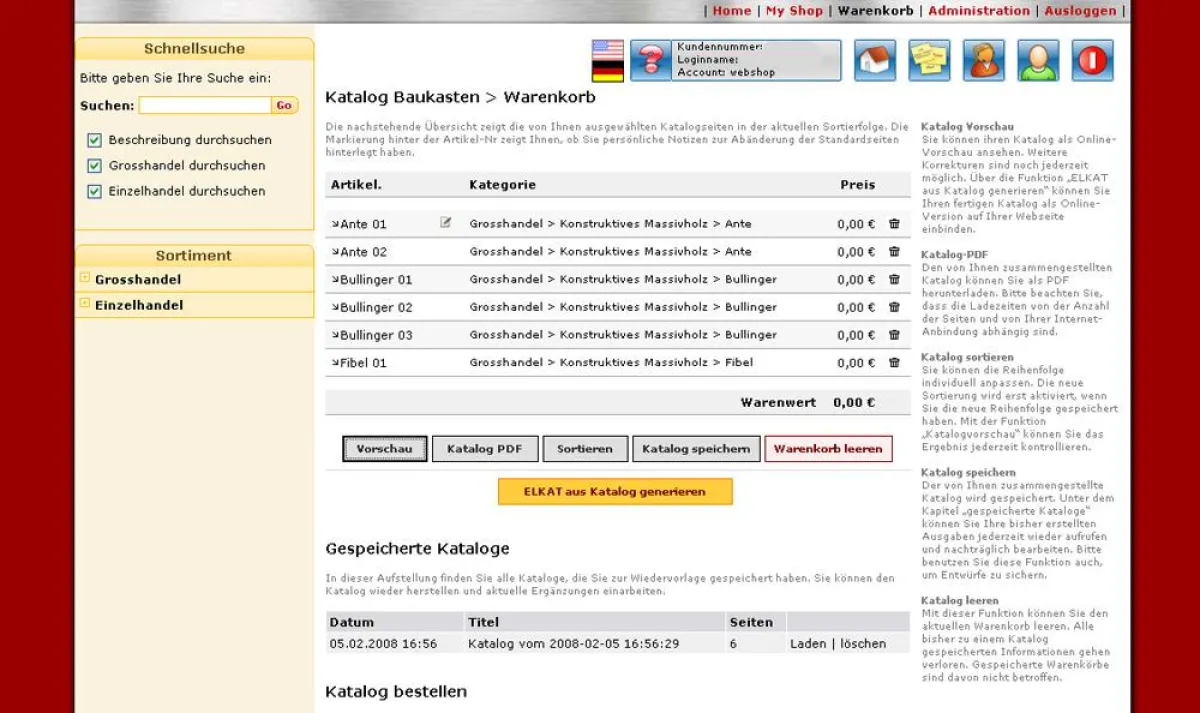Click the support contact person icon
Viewport: 1200px width, 713px height.
[x=983, y=60]
